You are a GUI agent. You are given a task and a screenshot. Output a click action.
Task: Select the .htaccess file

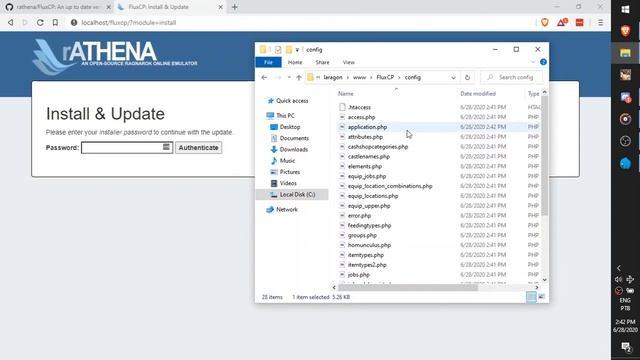[359, 107]
